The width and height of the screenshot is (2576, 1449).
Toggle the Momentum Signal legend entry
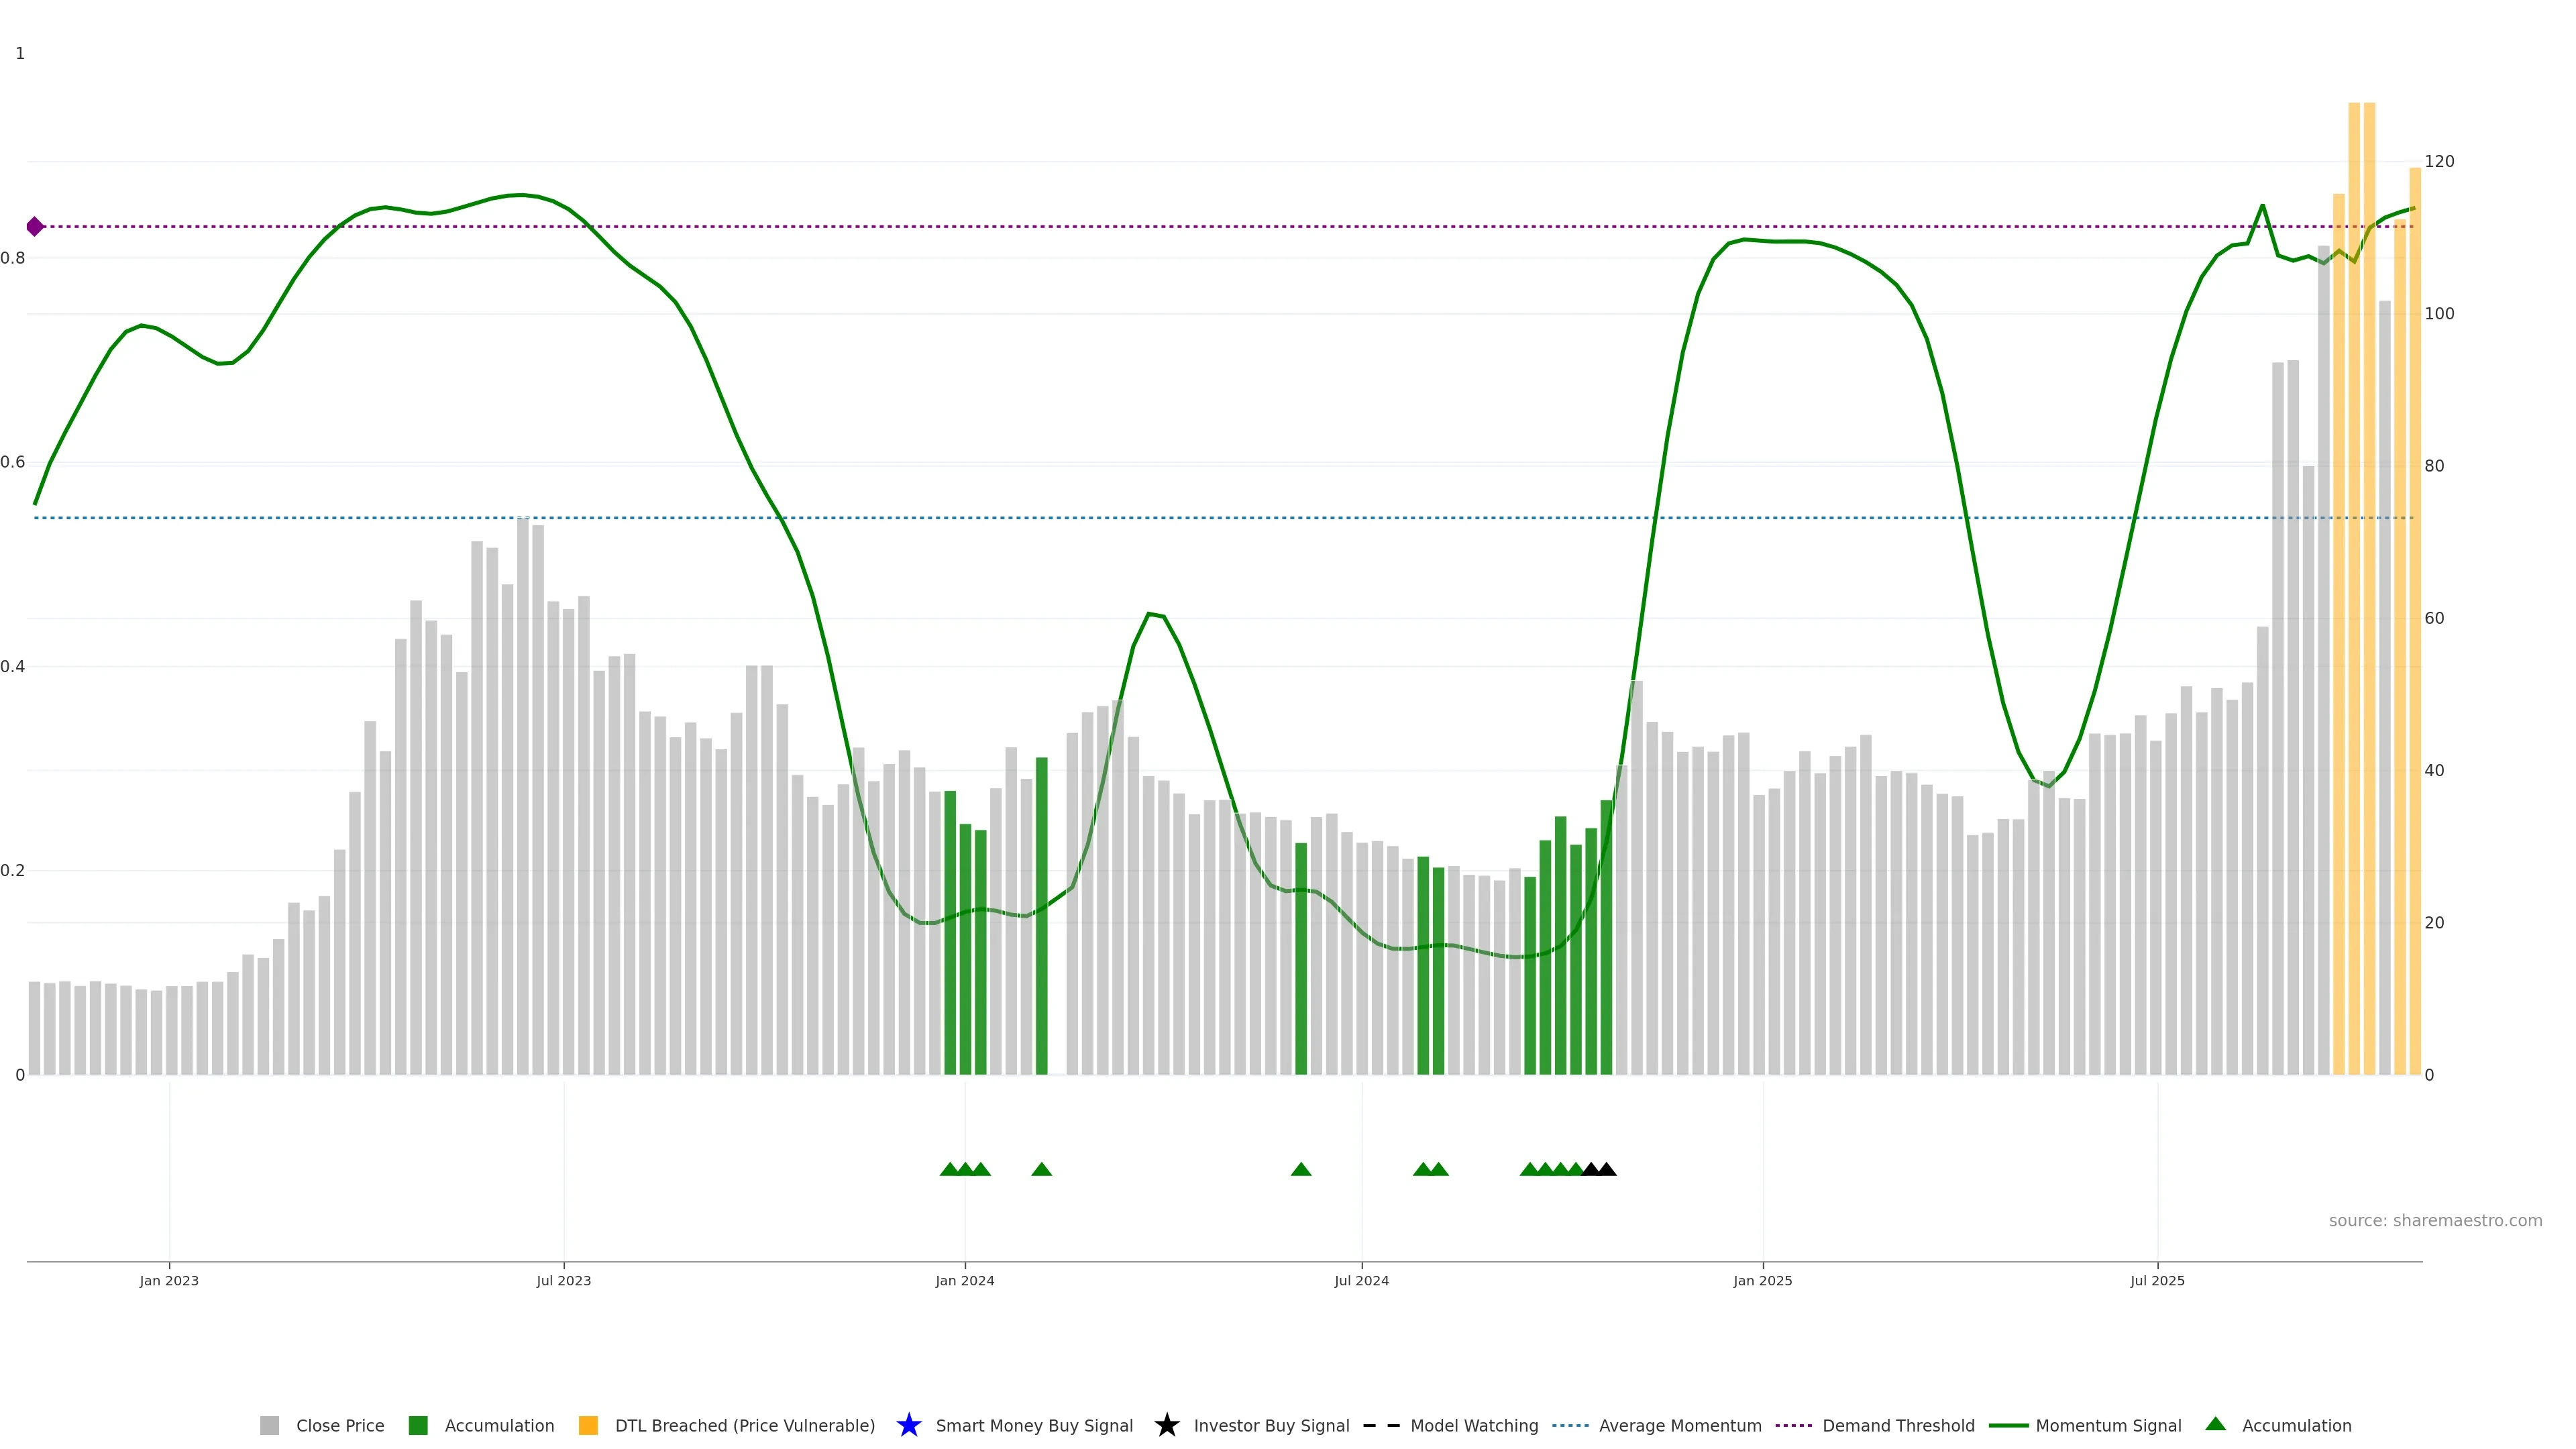(x=2108, y=1425)
